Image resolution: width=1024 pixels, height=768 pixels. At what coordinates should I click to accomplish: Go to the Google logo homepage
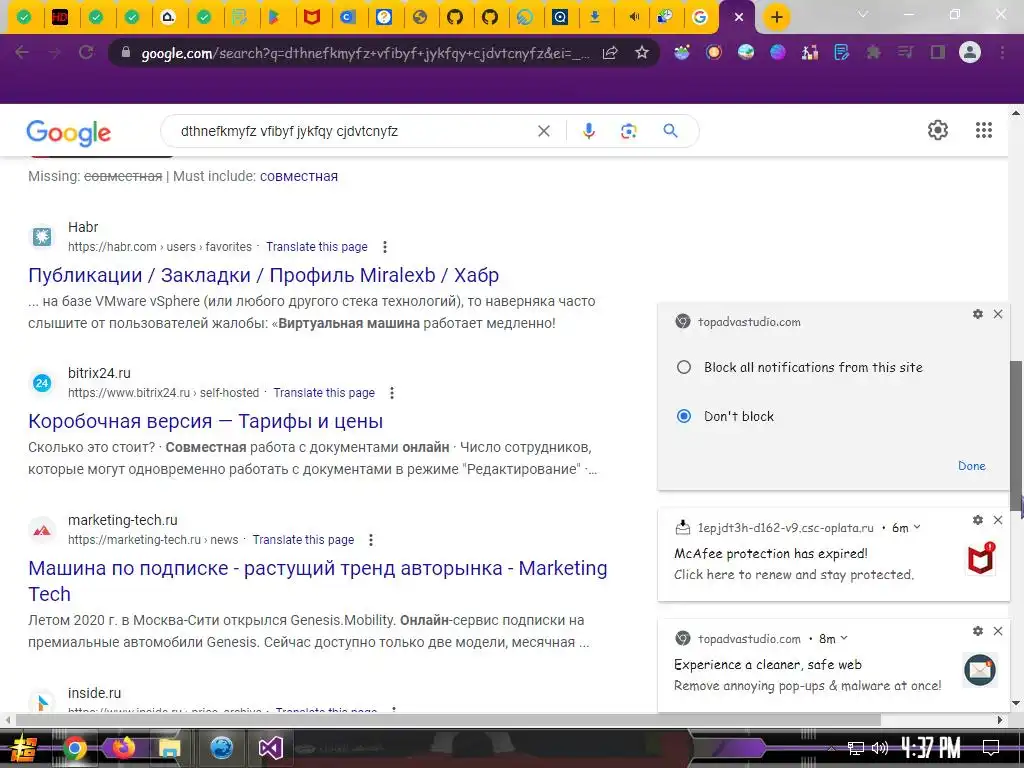point(69,133)
